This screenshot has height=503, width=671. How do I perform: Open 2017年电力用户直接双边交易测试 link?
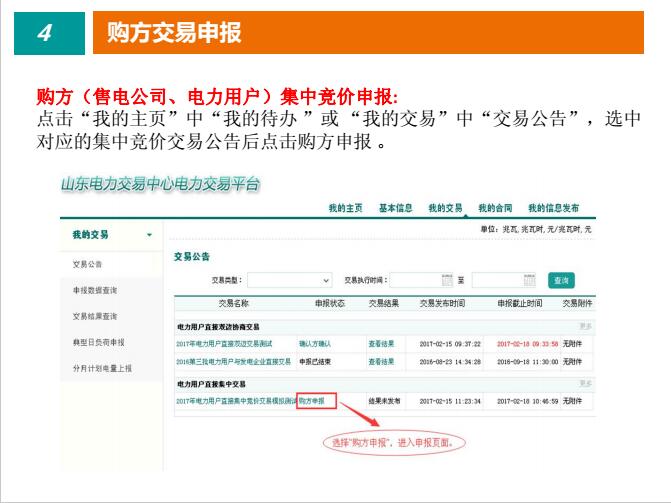tap(224, 343)
